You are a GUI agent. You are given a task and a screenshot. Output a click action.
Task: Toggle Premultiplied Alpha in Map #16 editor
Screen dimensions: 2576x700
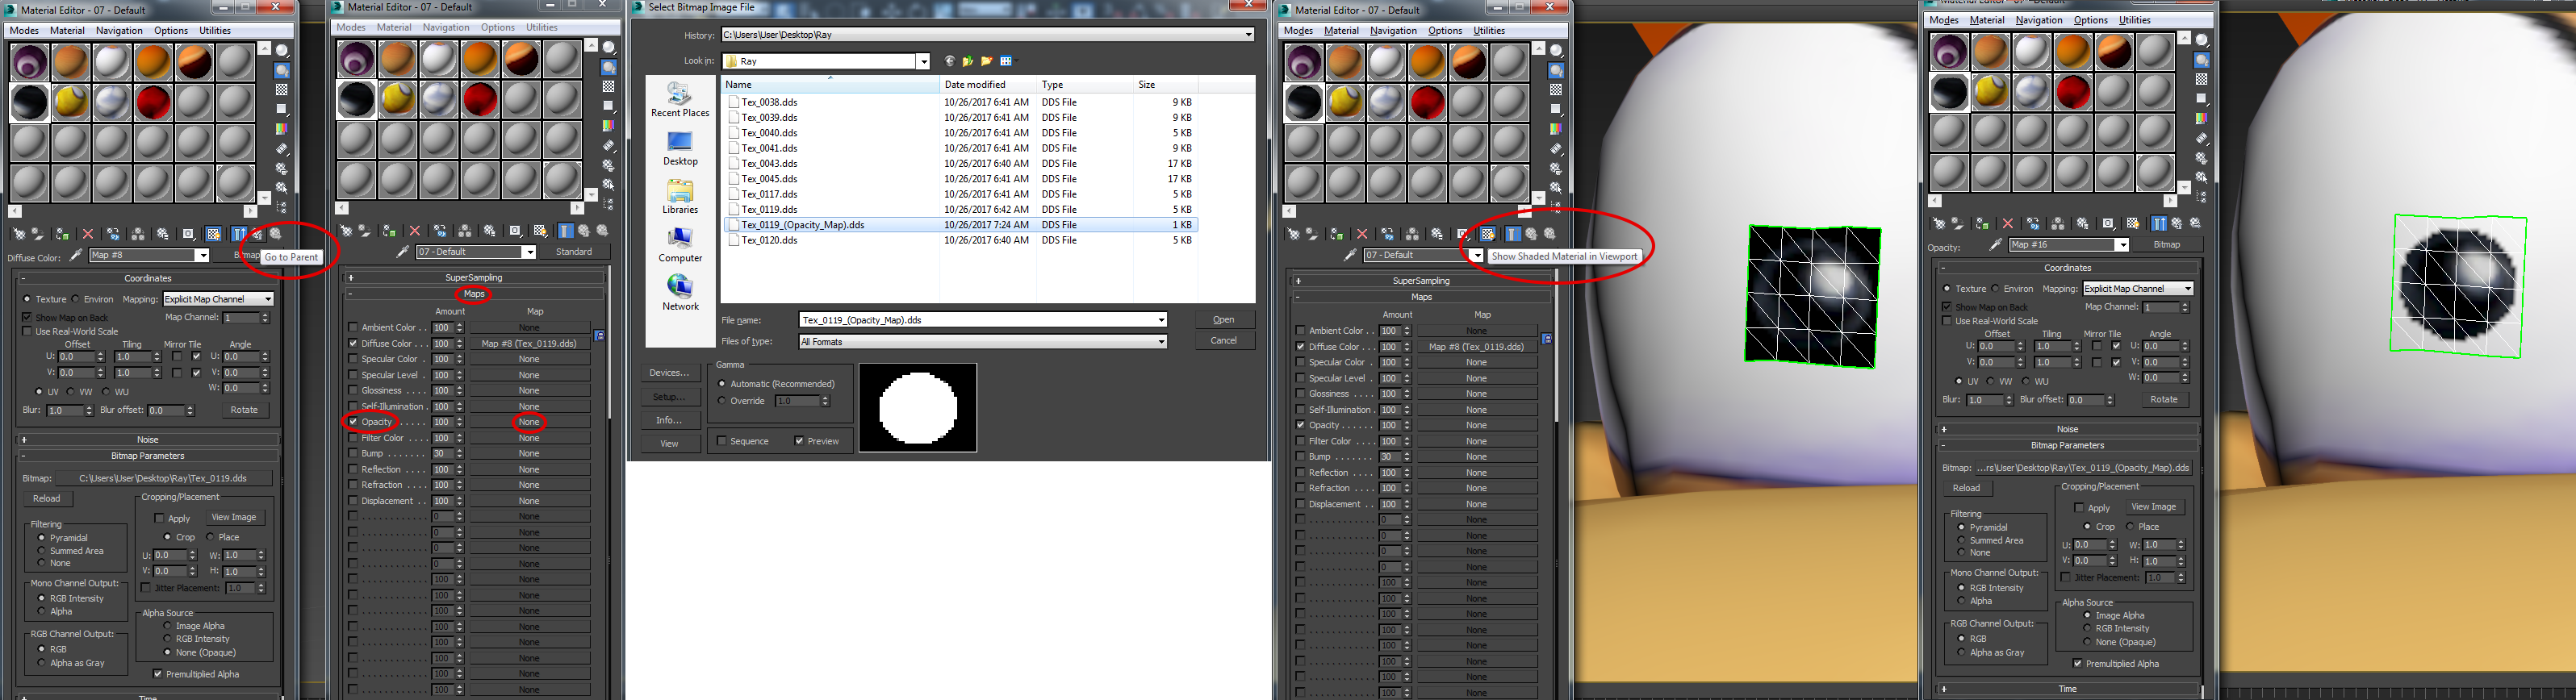2078,663
